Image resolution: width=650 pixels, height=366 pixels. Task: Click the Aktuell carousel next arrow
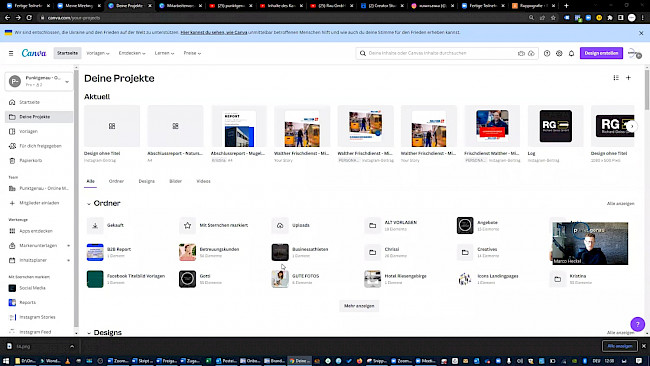click(x=632, y=126)
